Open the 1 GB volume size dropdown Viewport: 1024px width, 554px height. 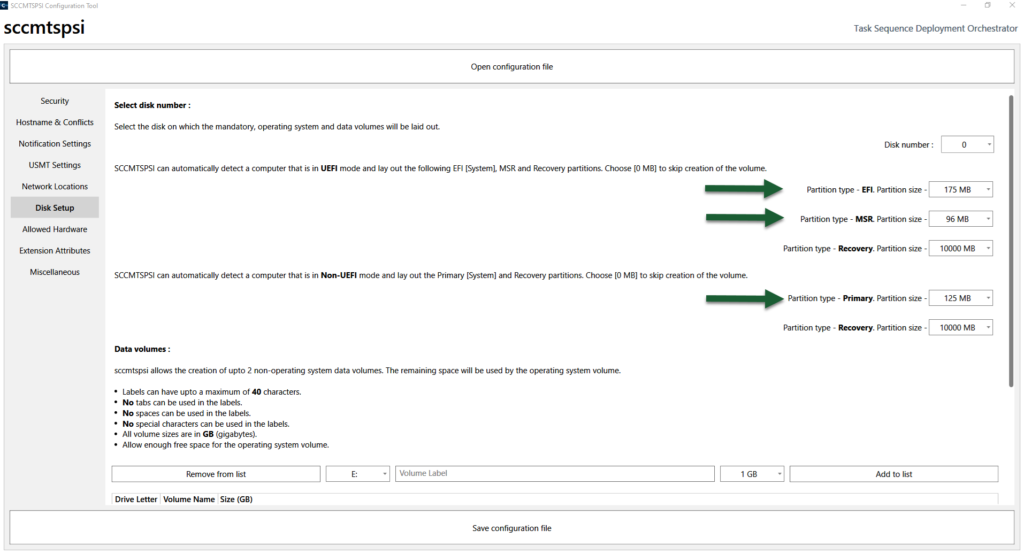click(x=752, y=474)
